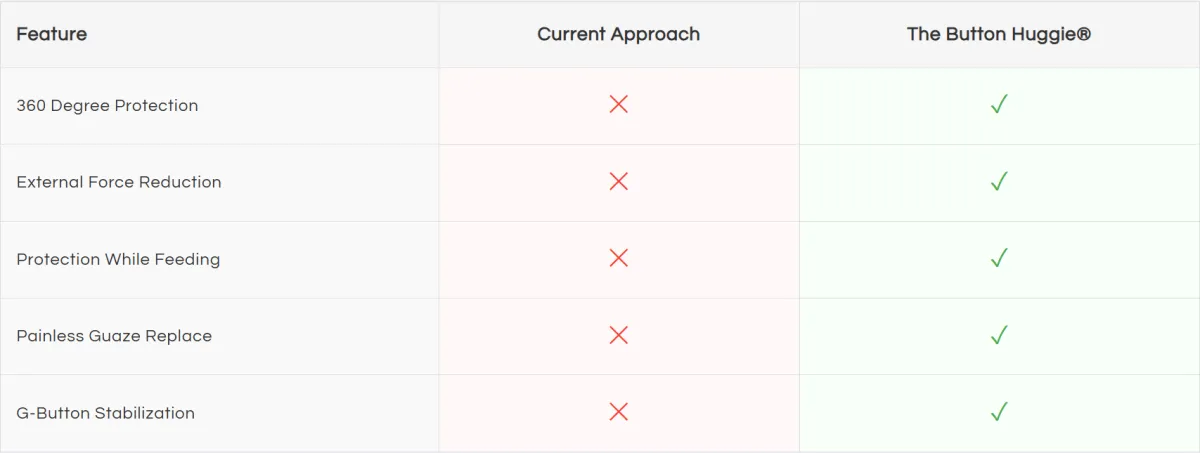Click the green check for External Force Reduction
The width and height of the screenshot is (1200, 453).
[x=998, y=181]
